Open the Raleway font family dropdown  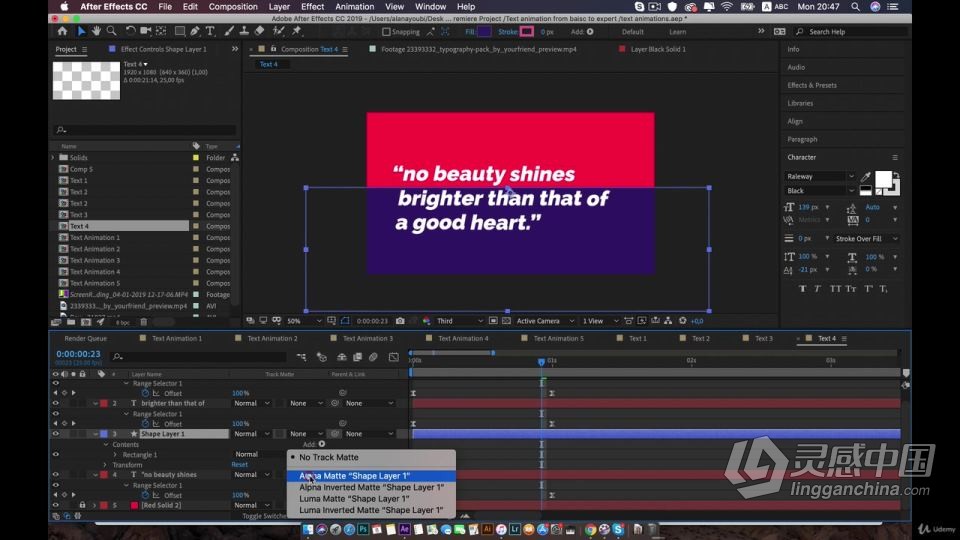tap(820, 176)
